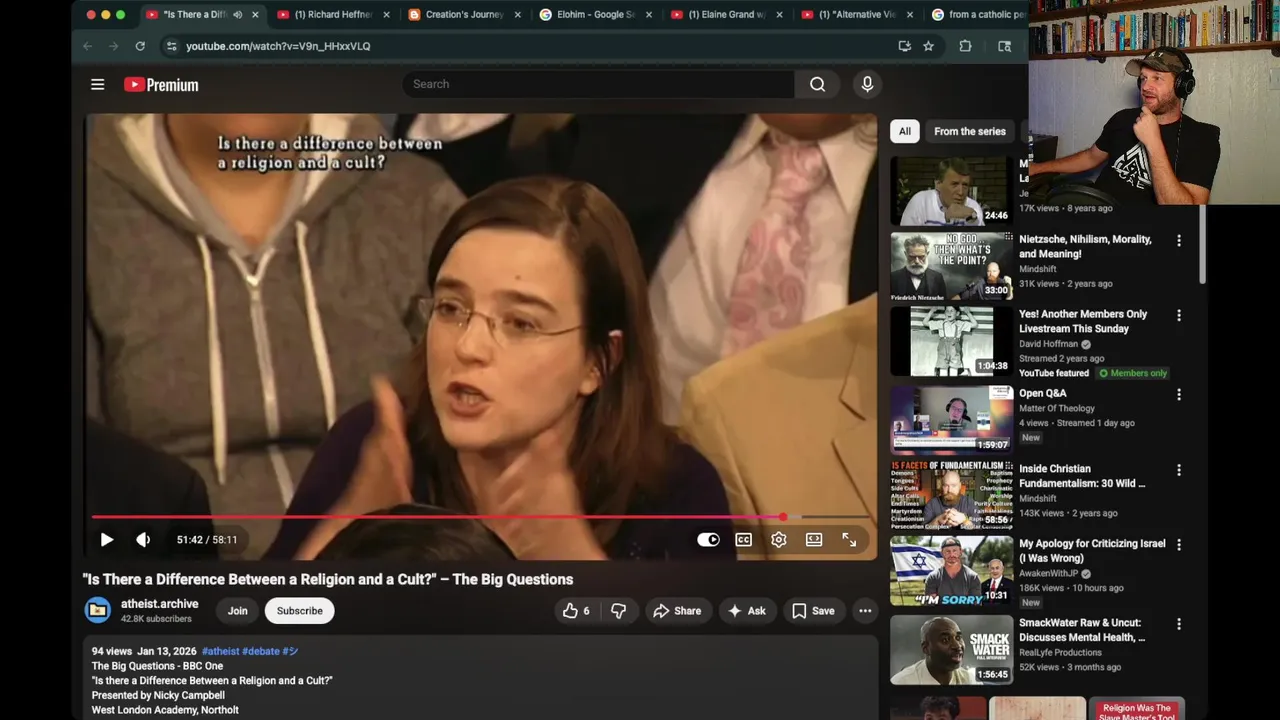Open more actions three-dot menu under video
The height and width of the screenshot is (720, 1280).
click(865, 611)
